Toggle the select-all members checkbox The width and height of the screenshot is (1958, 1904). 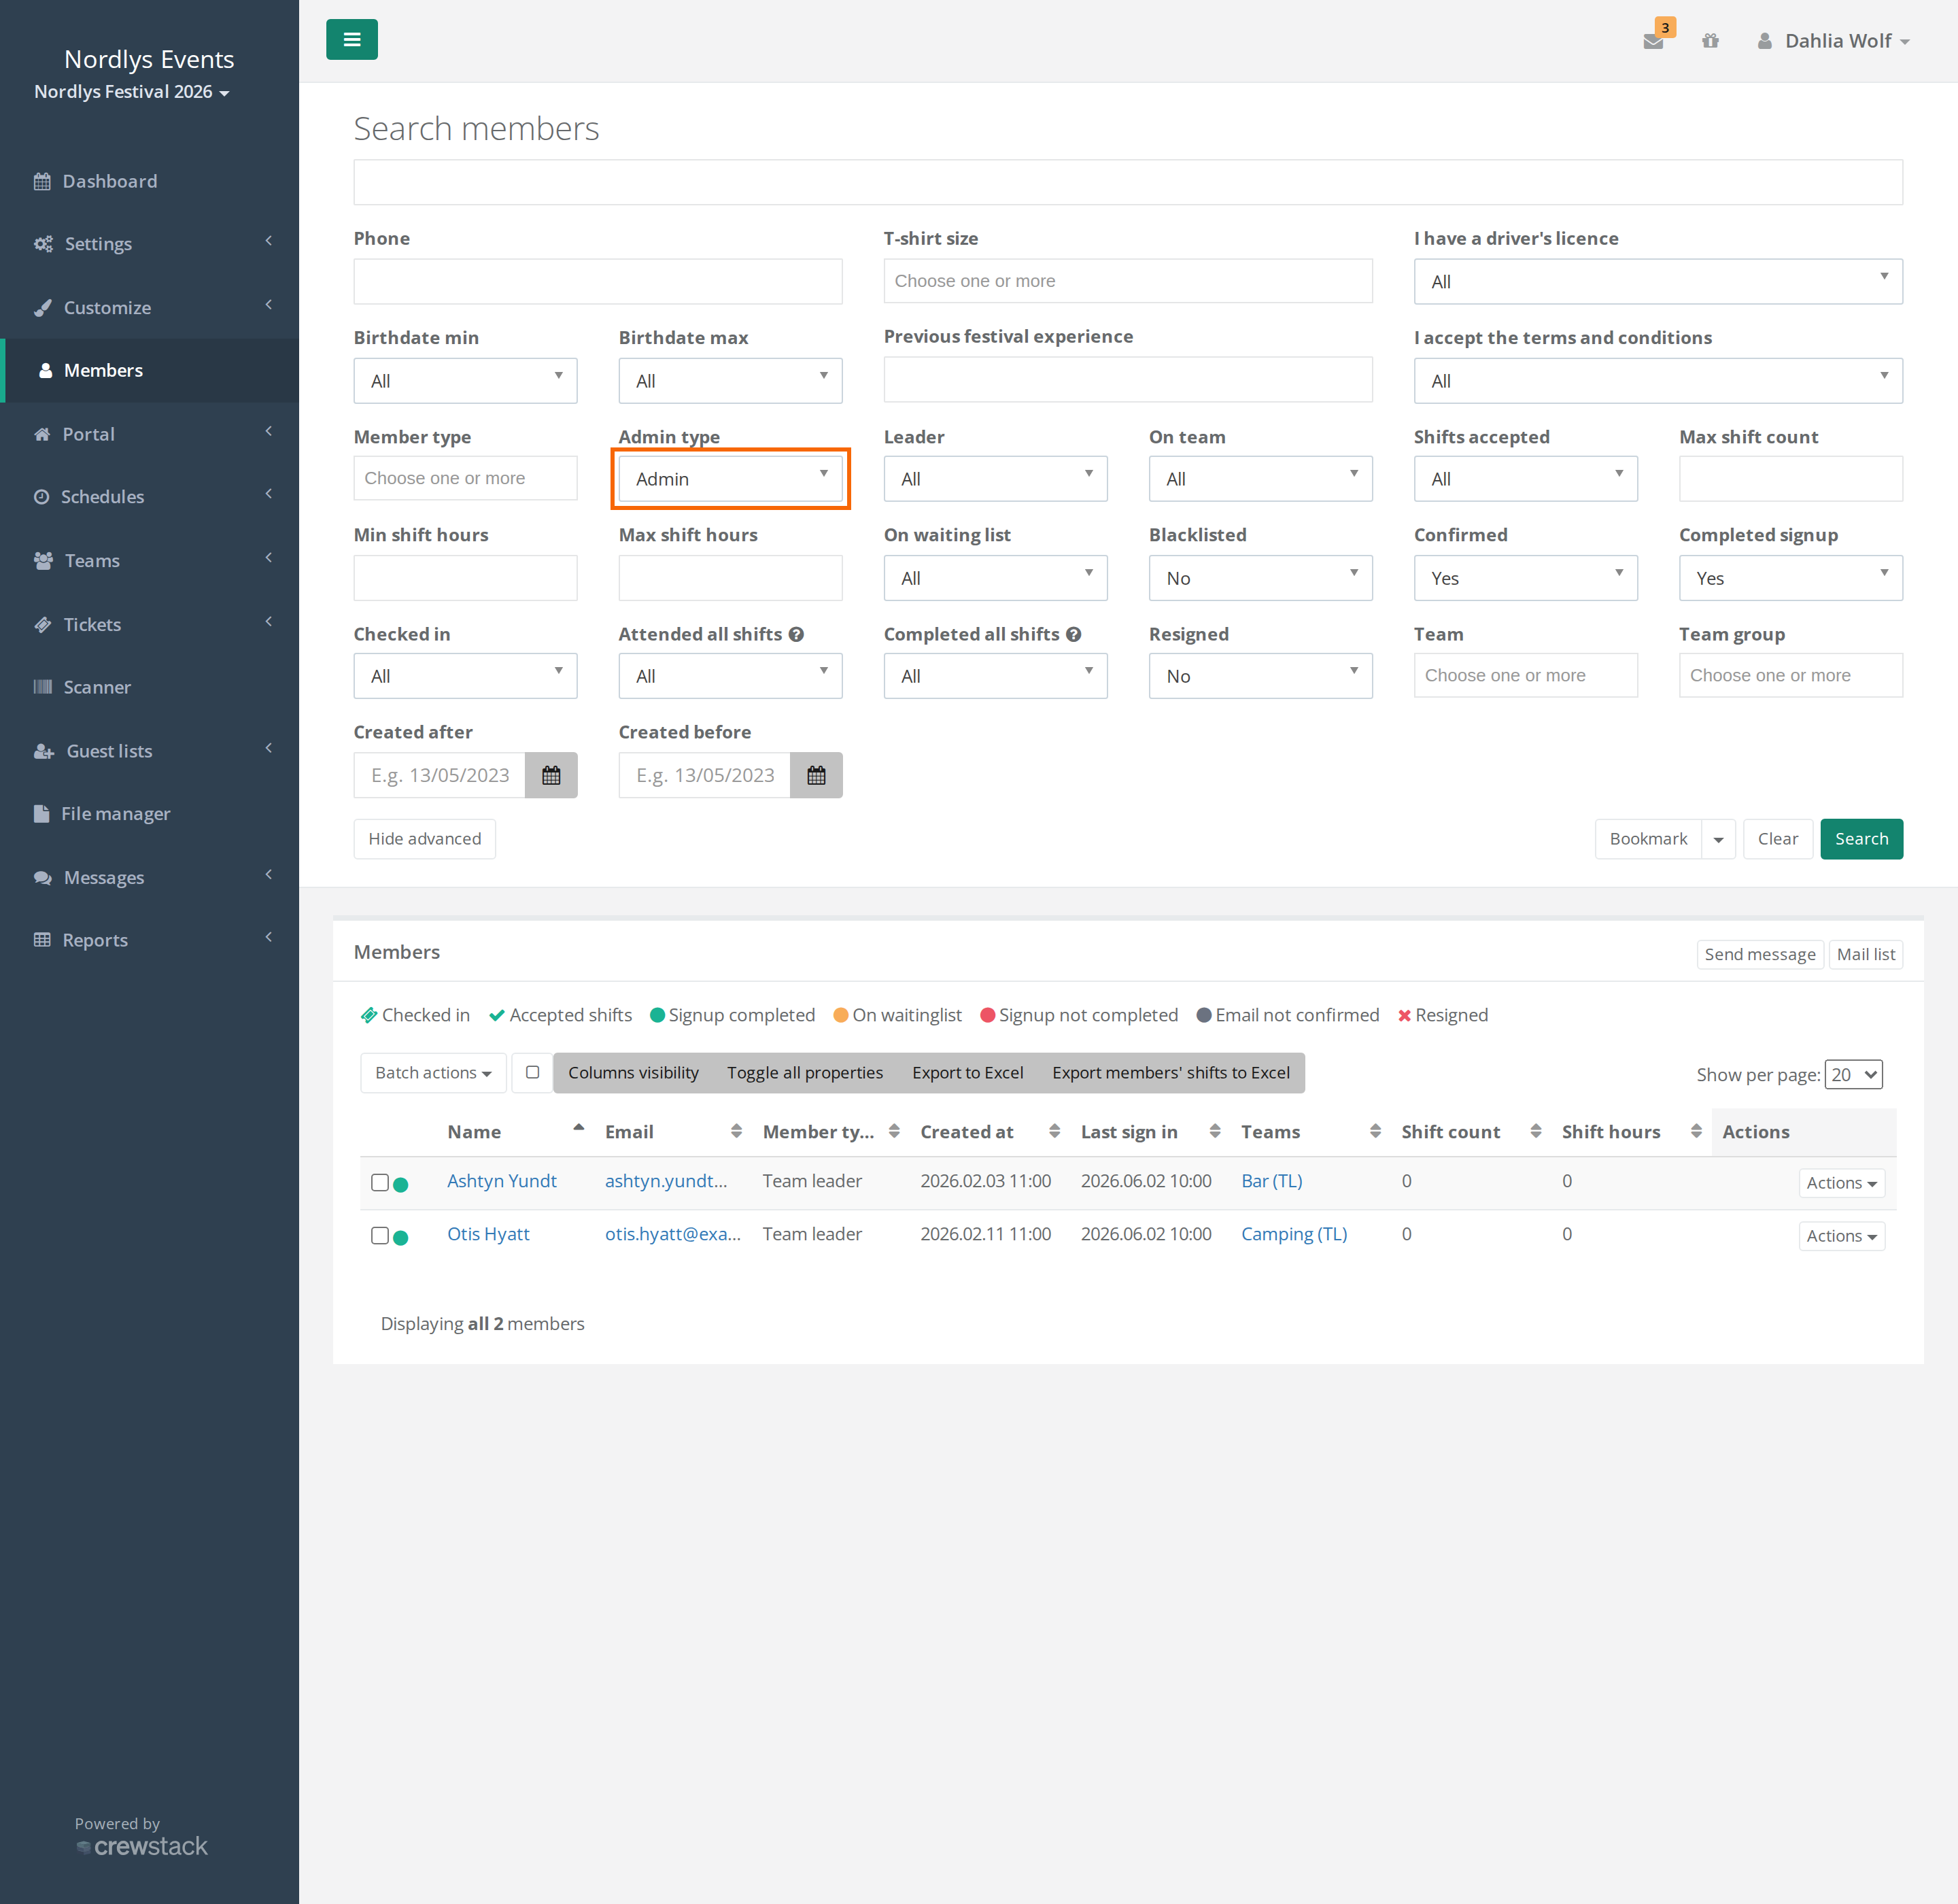pyautogui.click(x=532, y=1072)
